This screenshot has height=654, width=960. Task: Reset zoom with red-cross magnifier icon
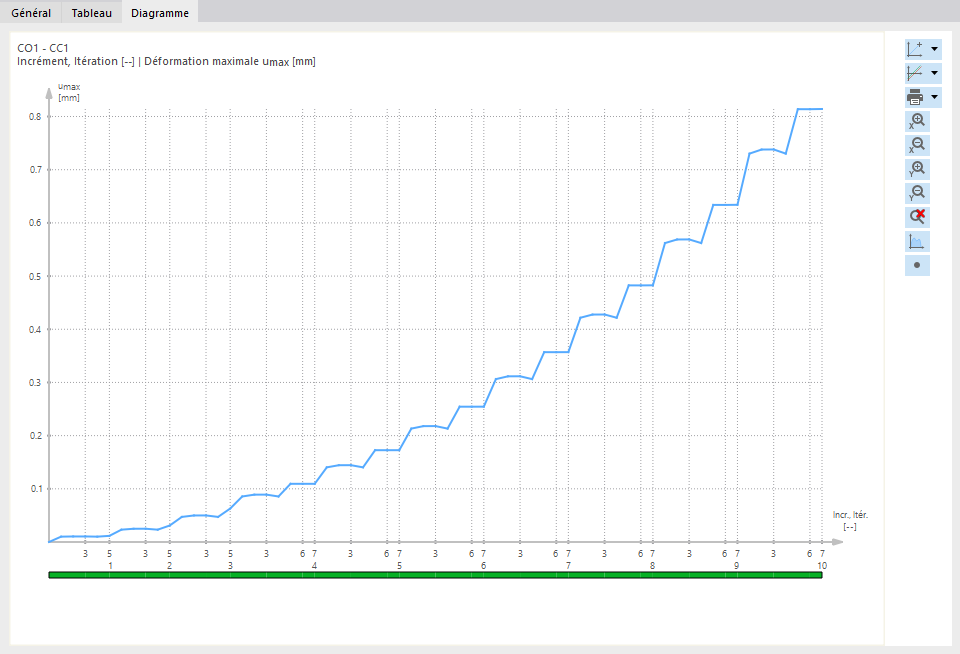(917, 217)
